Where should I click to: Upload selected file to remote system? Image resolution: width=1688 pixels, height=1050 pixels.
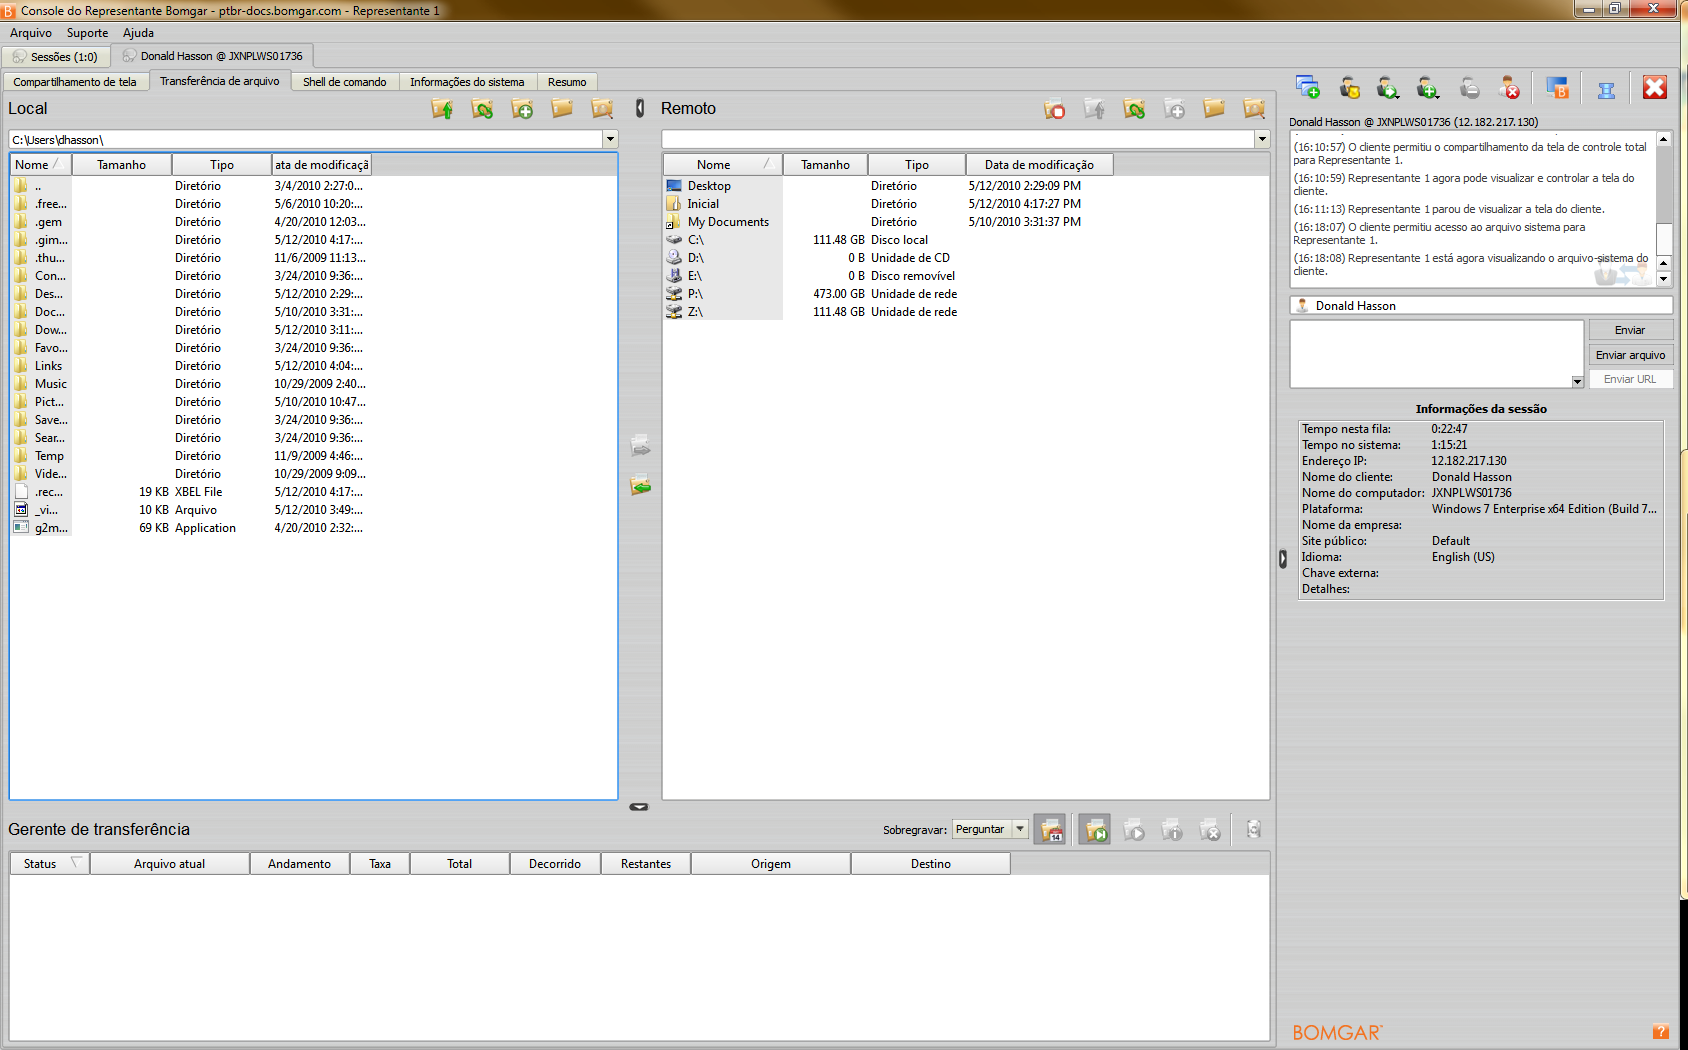point(641,445)
